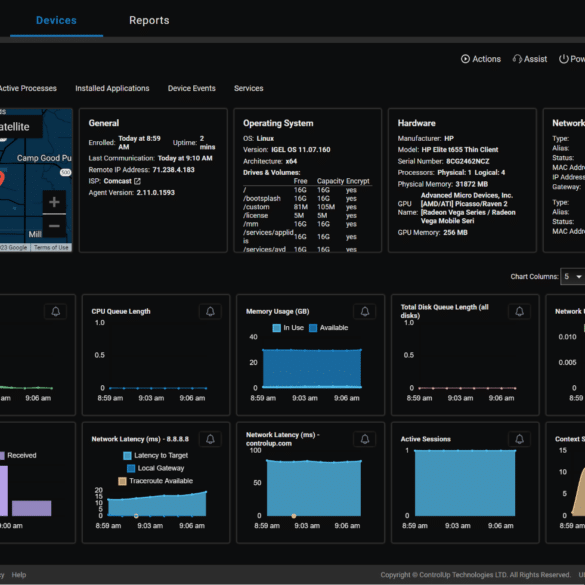
Task: Toggle the Latency to Target legend
Action: [156, 456]
